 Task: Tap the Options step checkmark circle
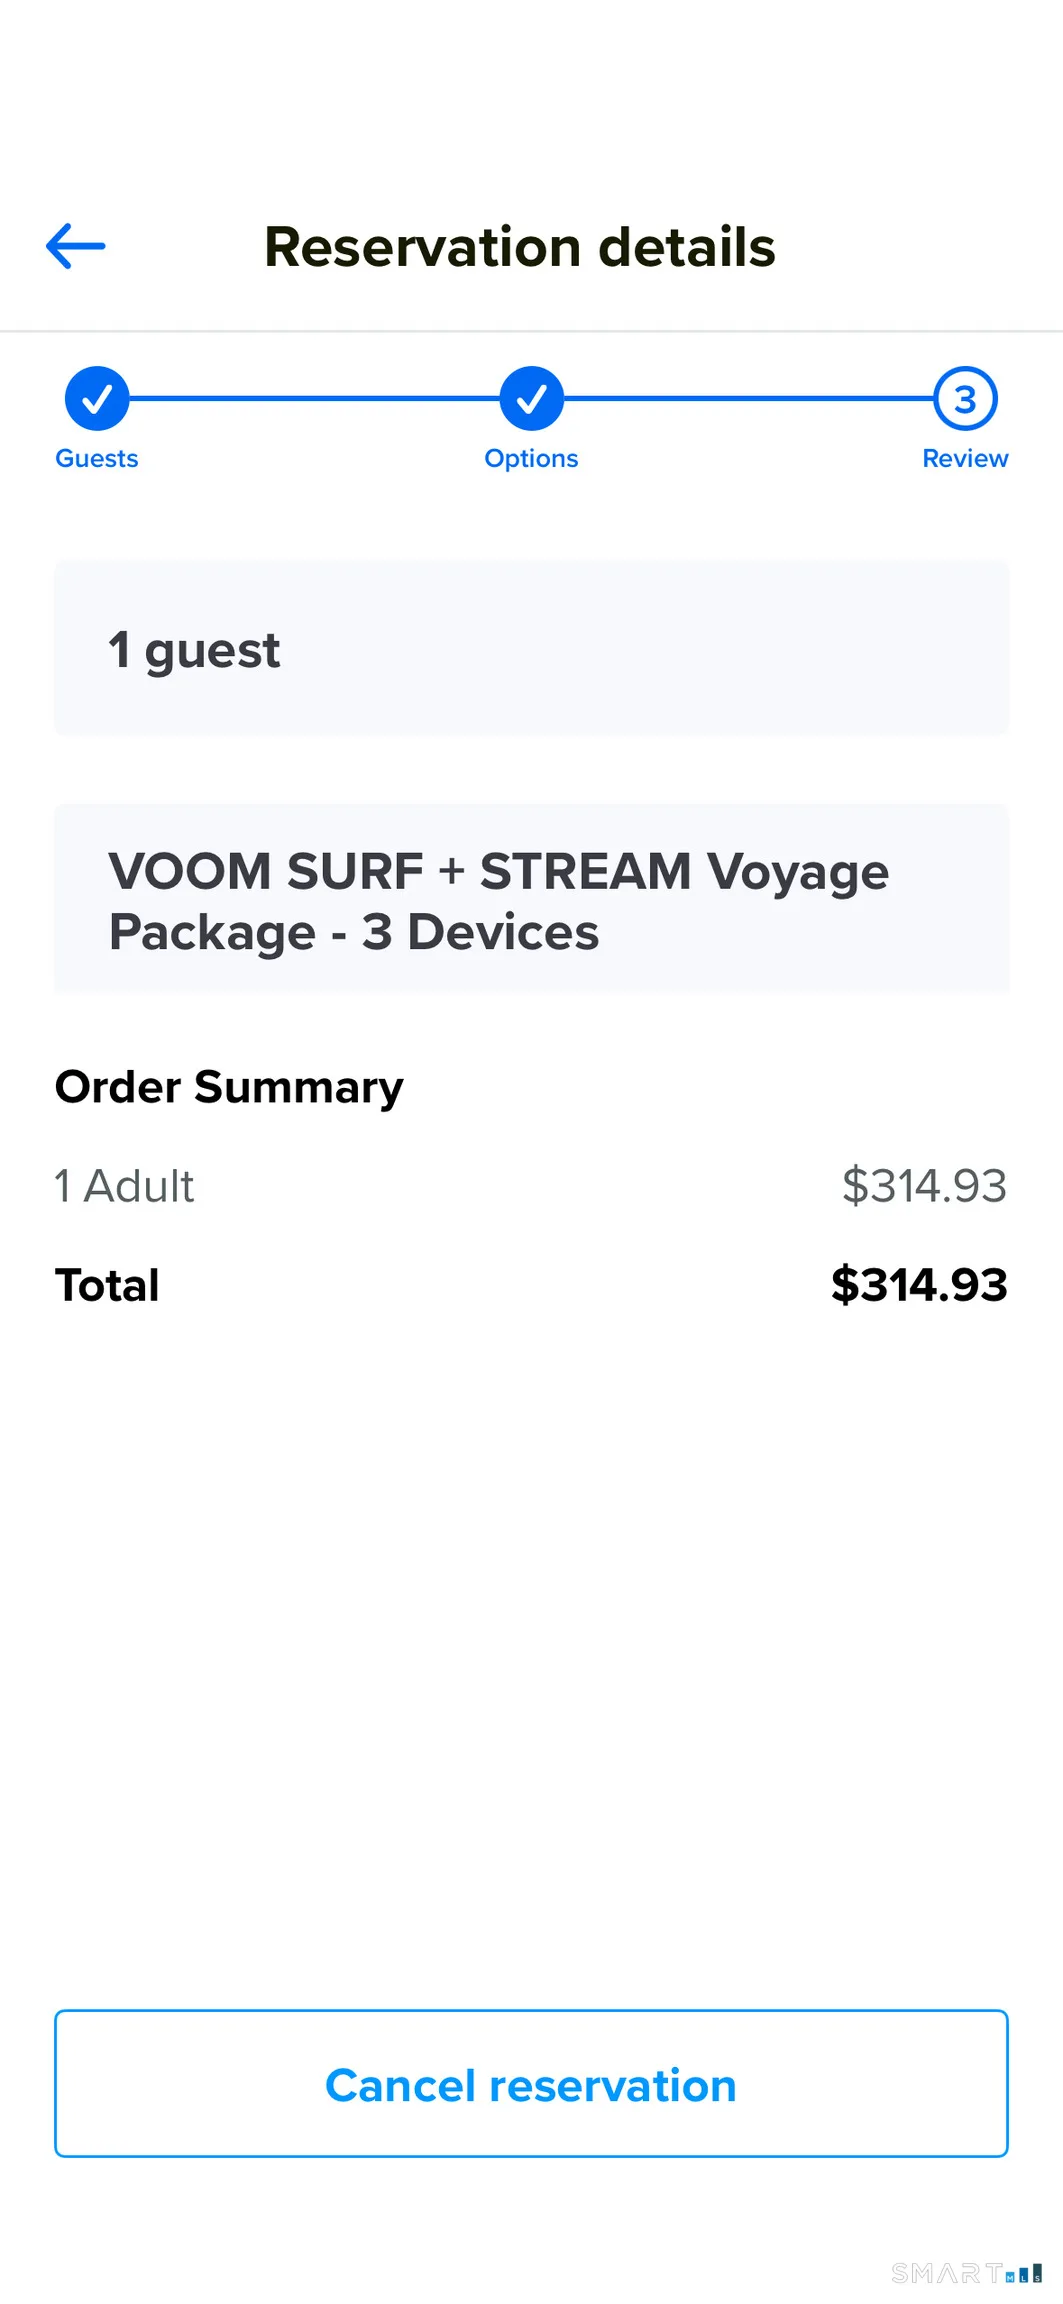pos(531,398)
